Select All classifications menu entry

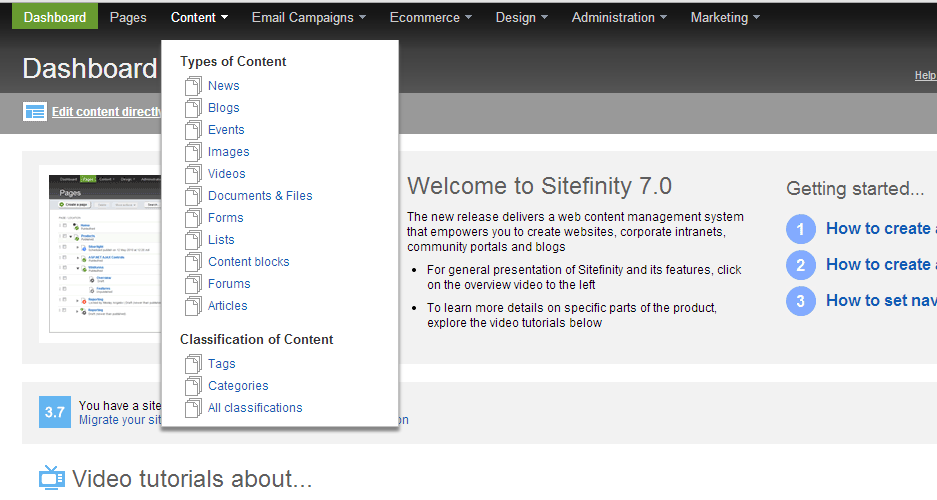(x=255, y=408)
